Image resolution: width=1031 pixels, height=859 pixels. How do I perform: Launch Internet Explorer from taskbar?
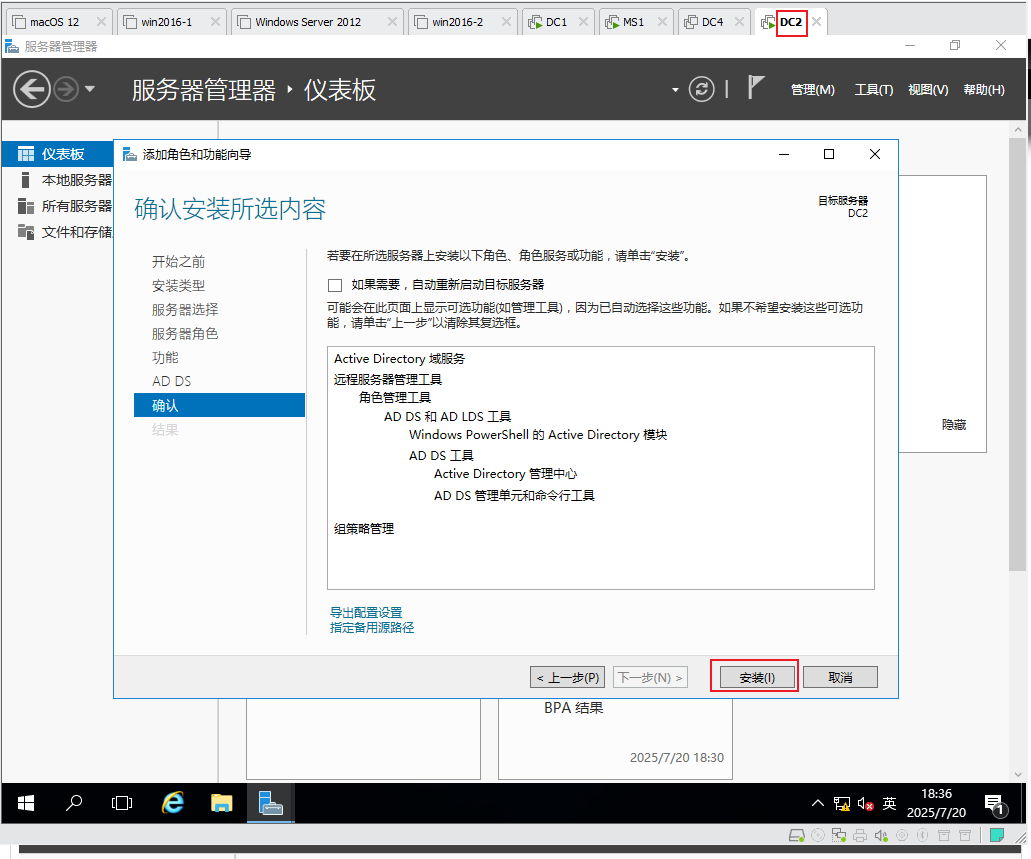click(x=172, y=803)
